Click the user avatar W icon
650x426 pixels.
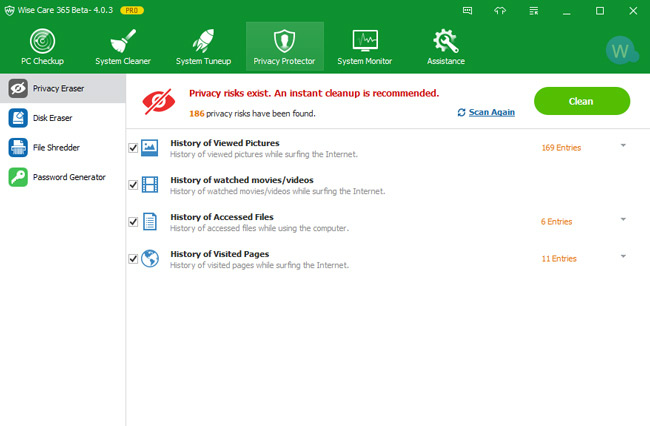click(620, 51)
